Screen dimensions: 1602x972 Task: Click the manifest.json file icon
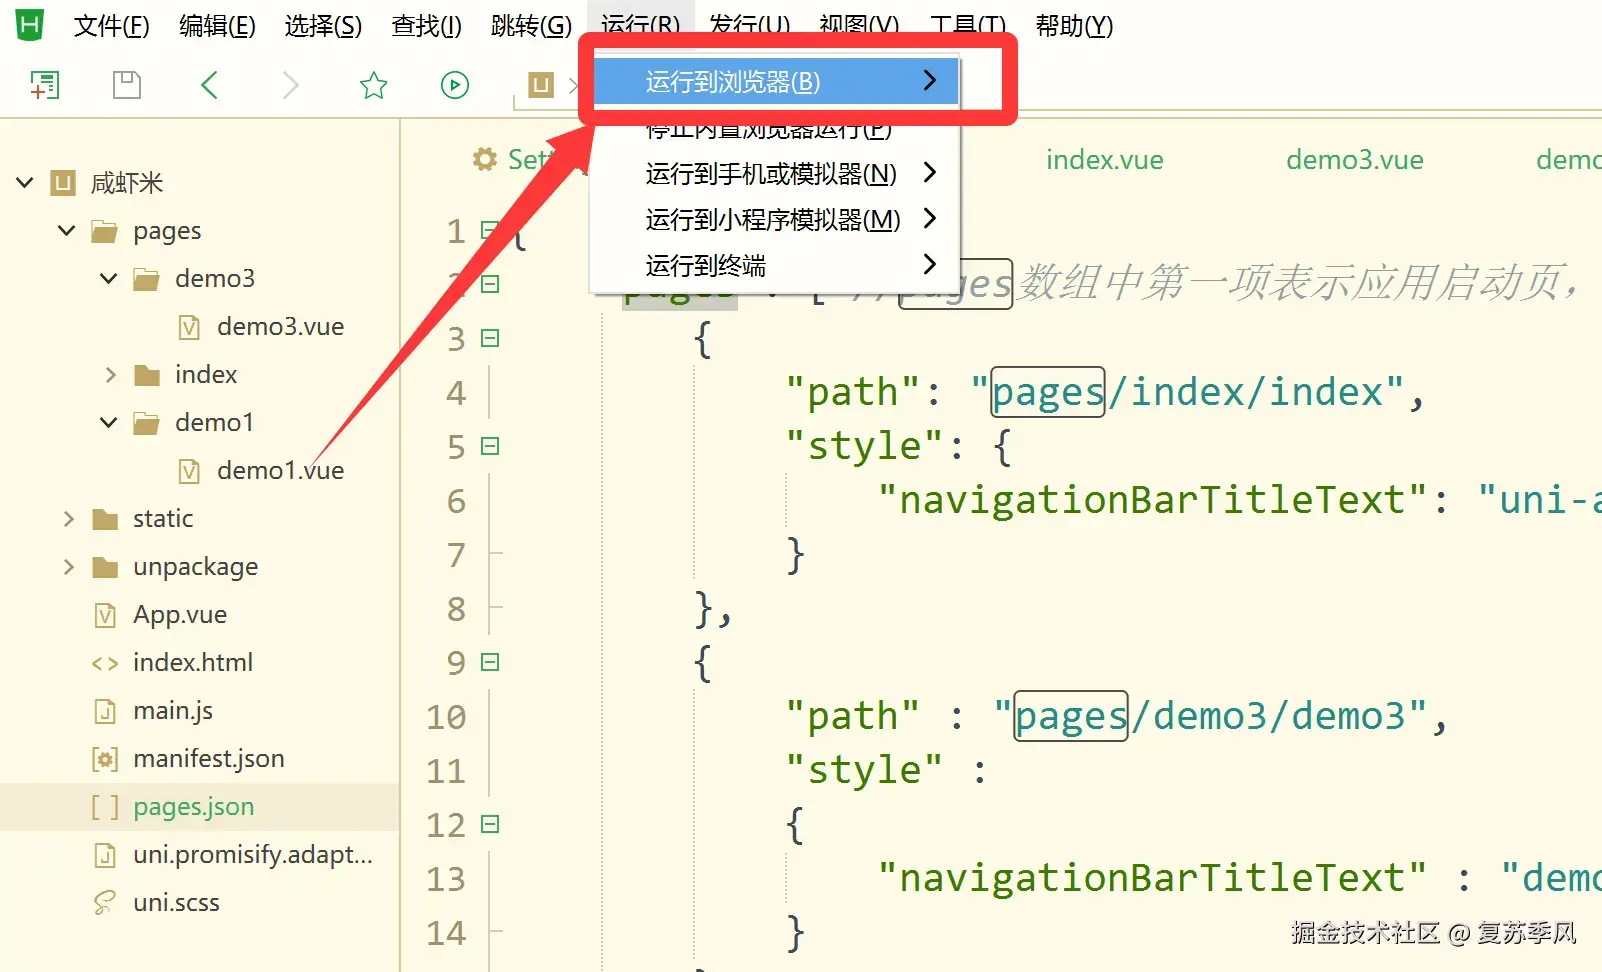(x=105, y=759)
